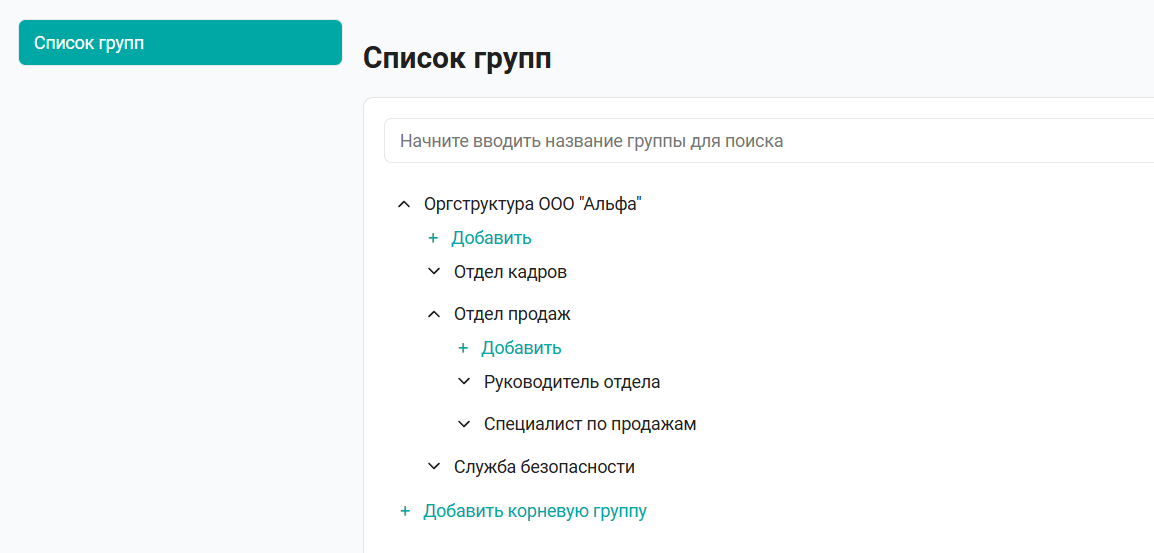
Task: Focus the group name search field
Action: [x=769, y=141]
